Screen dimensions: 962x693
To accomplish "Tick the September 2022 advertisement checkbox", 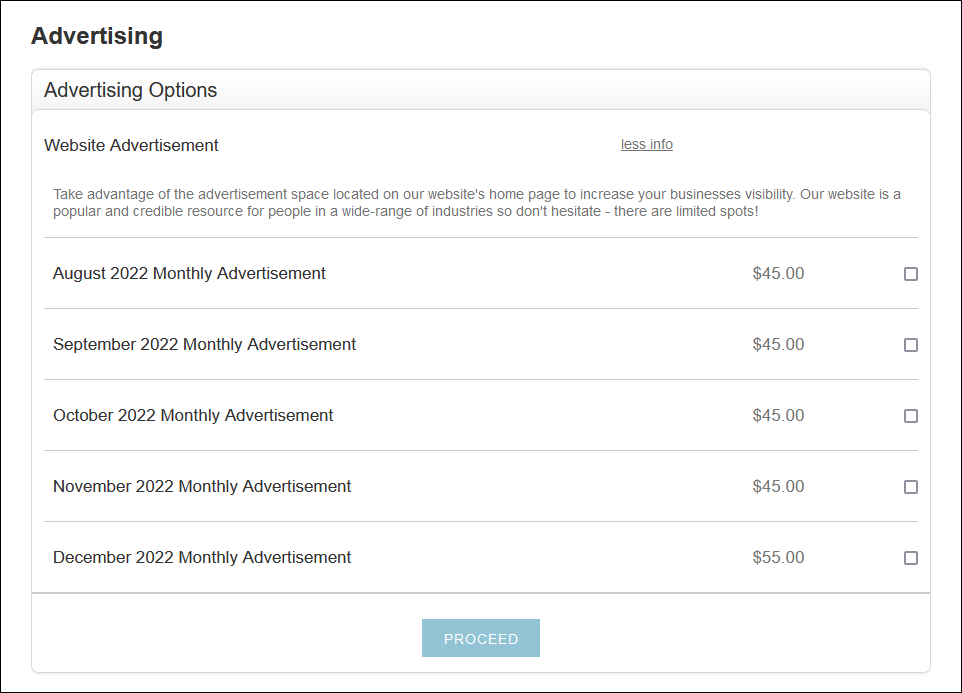I will [911, 345].
